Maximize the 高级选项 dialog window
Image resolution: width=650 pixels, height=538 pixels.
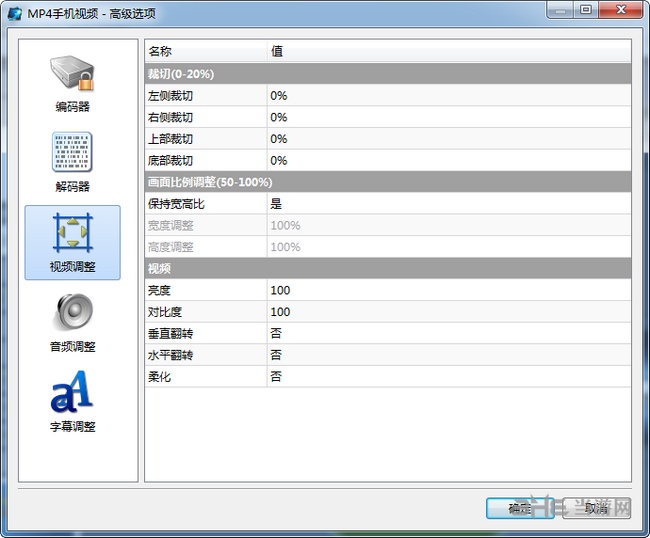click(x=586, y=10)
